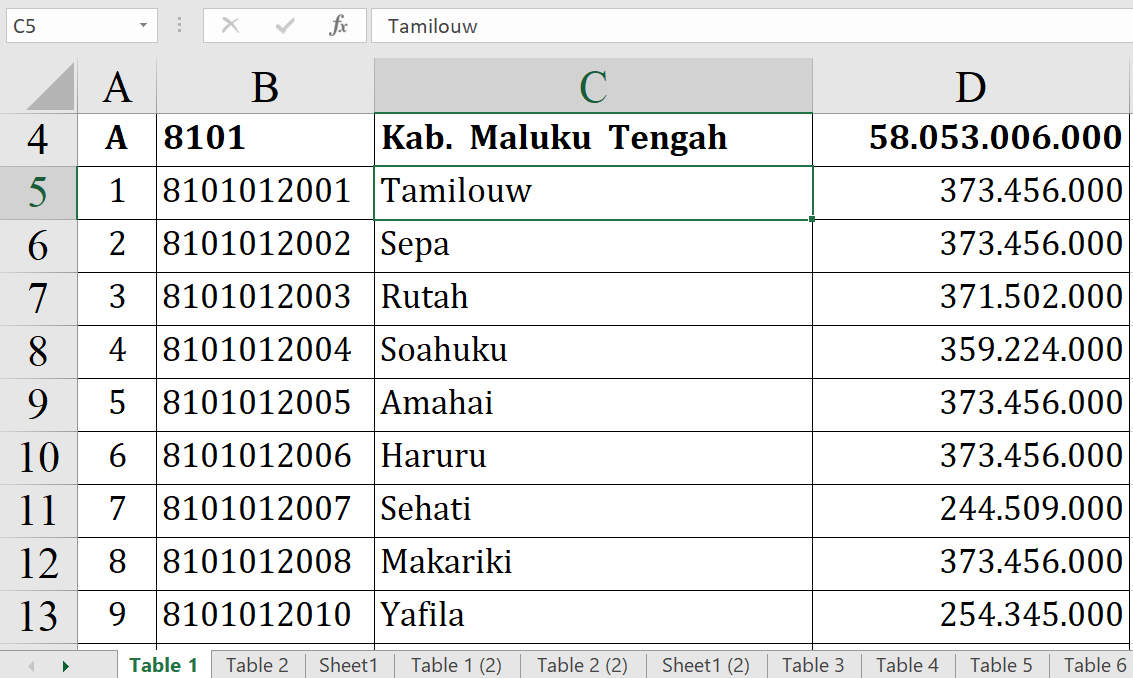Switch to Table 1 (2) sheet tab
Viewport: 1133px width, 678px height.
(x=456, y=665)
